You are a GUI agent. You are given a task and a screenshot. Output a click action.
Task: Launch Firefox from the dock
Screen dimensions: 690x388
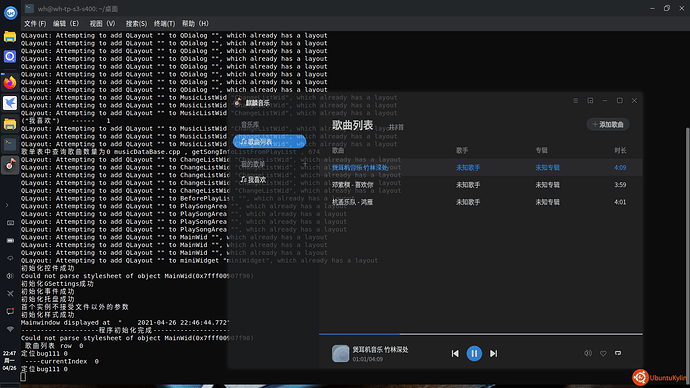10,82
